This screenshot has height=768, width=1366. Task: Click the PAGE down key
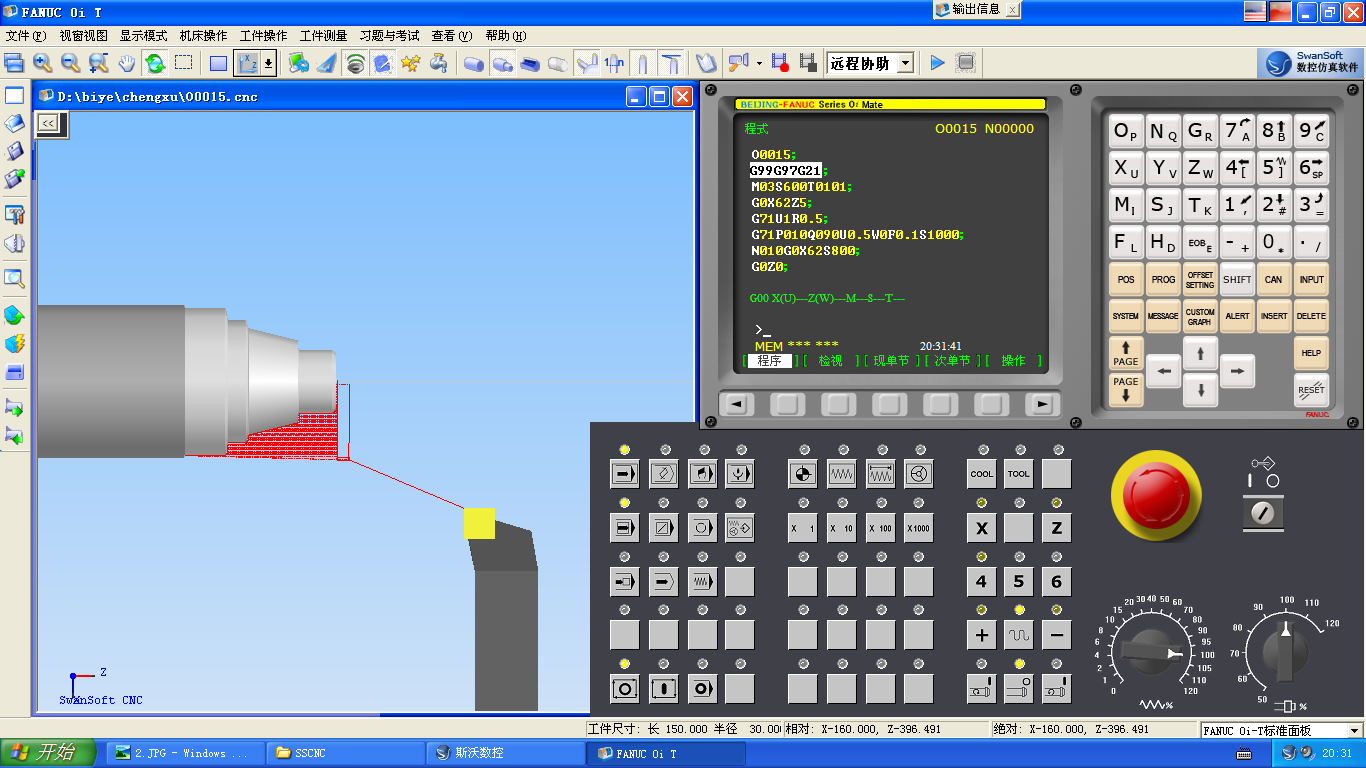tap(1126, 389)
